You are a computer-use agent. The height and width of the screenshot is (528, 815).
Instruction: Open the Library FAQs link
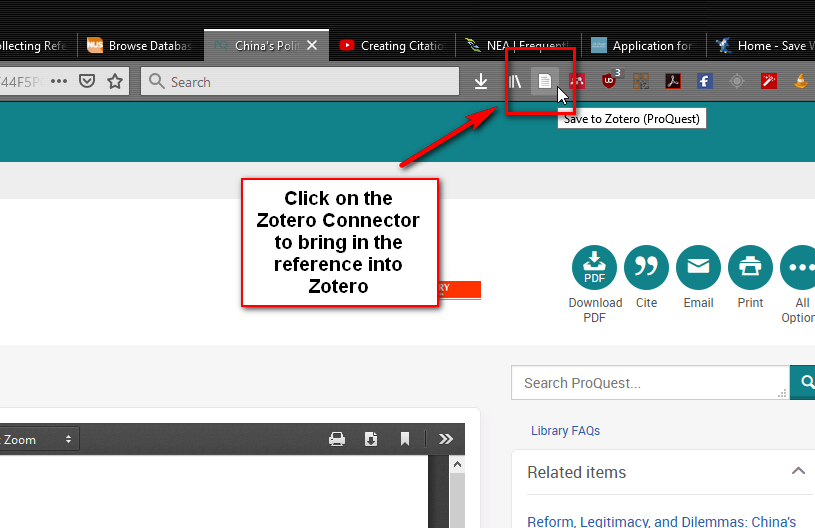(566, 431)
